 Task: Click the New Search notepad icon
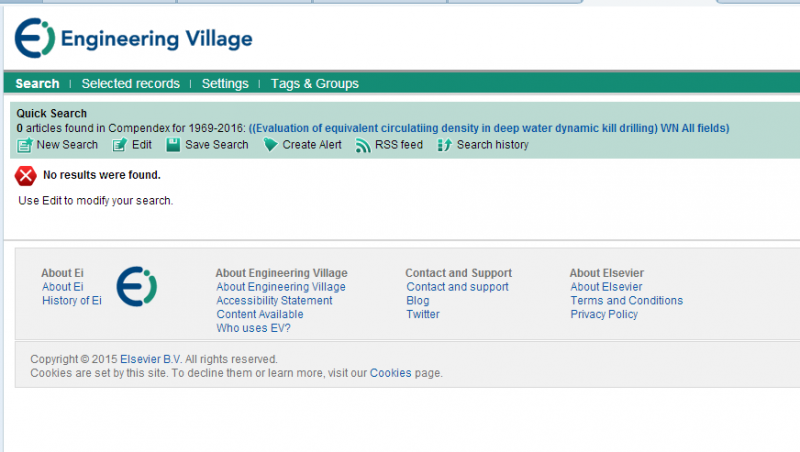[x=24, y=145]
